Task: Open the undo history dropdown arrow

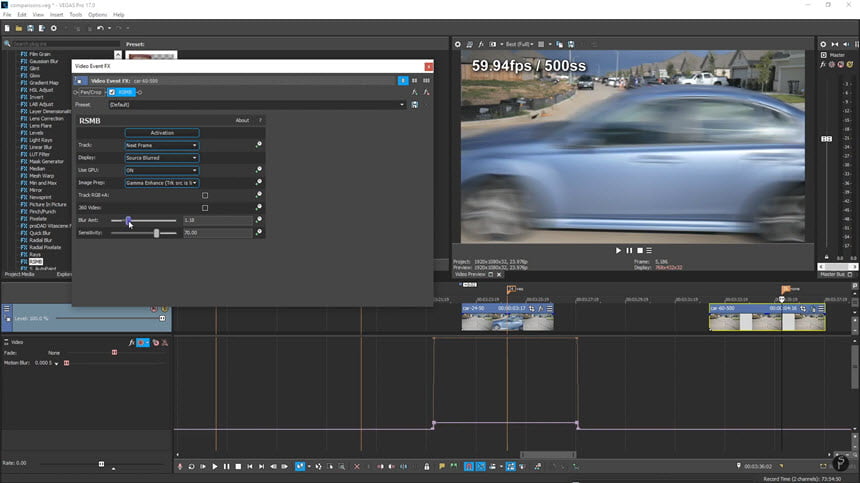Action: click(109, 28)
